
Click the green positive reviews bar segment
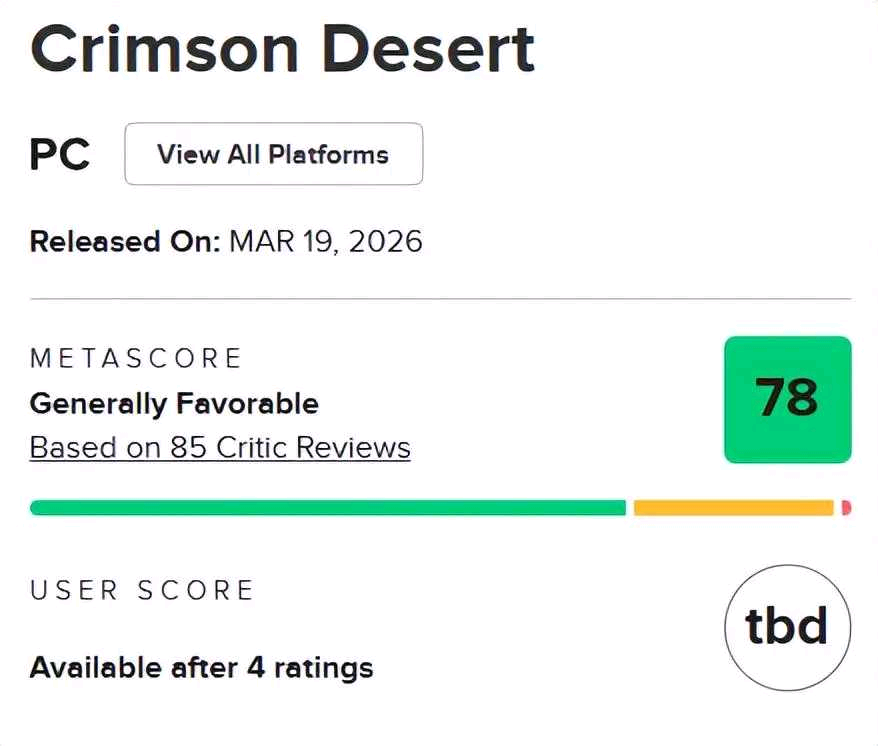[x=327, y=508]
